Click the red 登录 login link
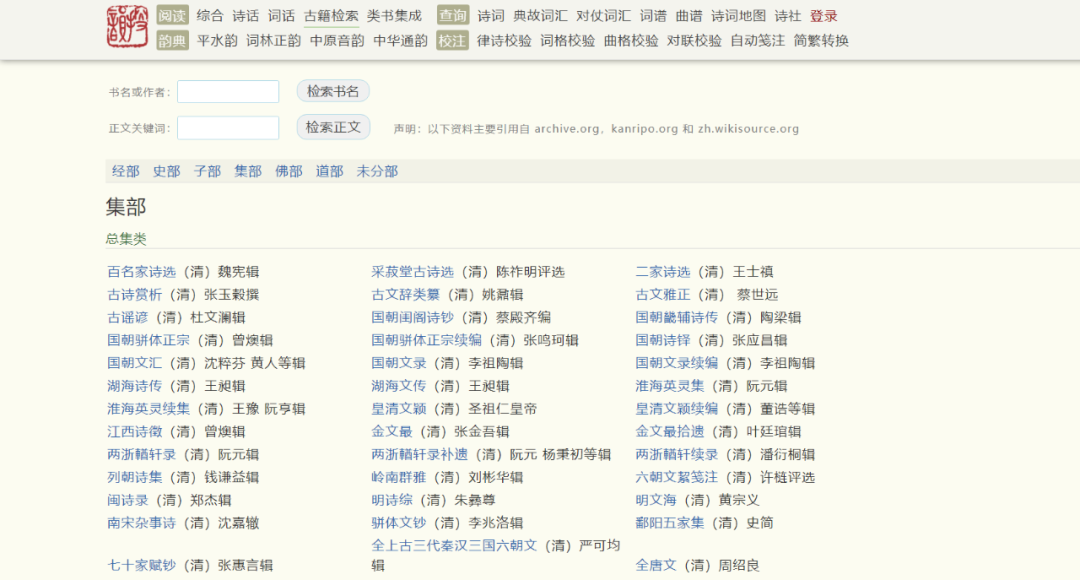Screen dimensions: 1080x580 click(824, 16)
